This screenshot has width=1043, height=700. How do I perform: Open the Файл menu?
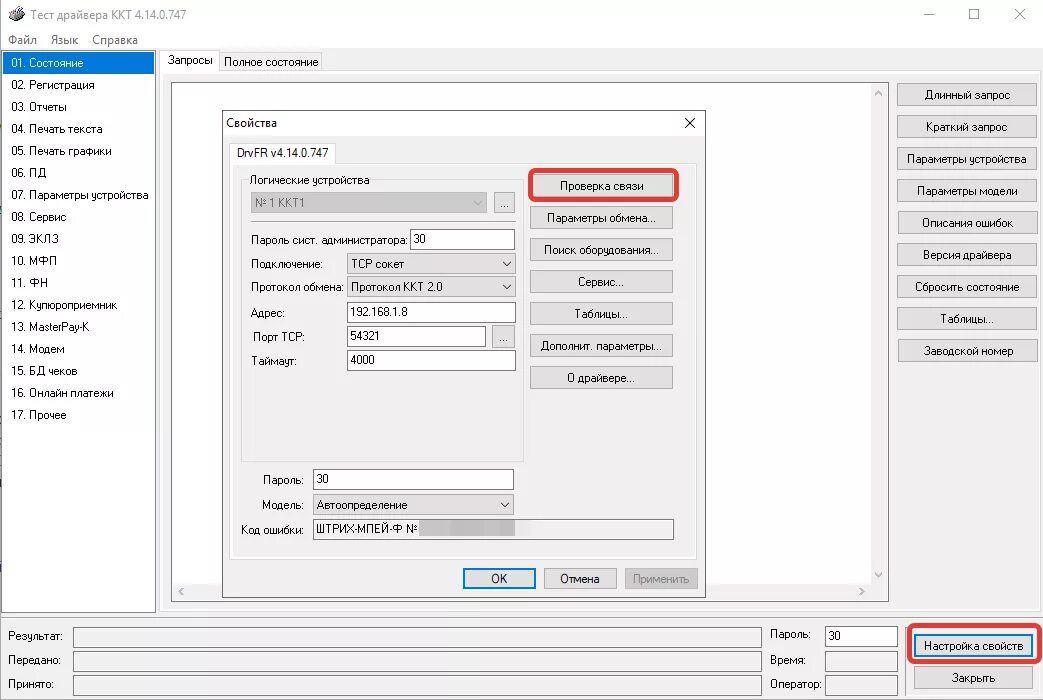point(23,40)
